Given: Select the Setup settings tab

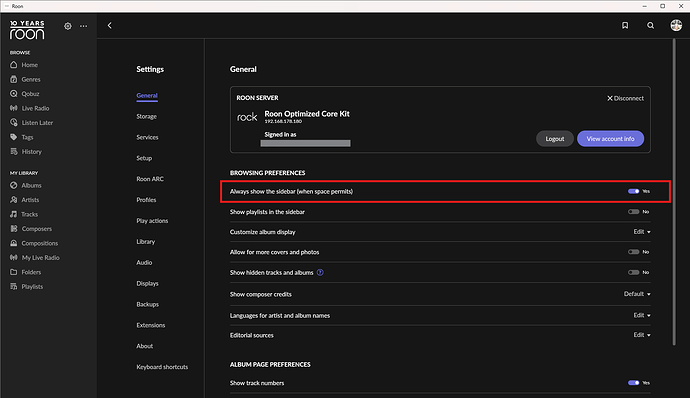Looking at the screenshot, I should pos(144,158).
